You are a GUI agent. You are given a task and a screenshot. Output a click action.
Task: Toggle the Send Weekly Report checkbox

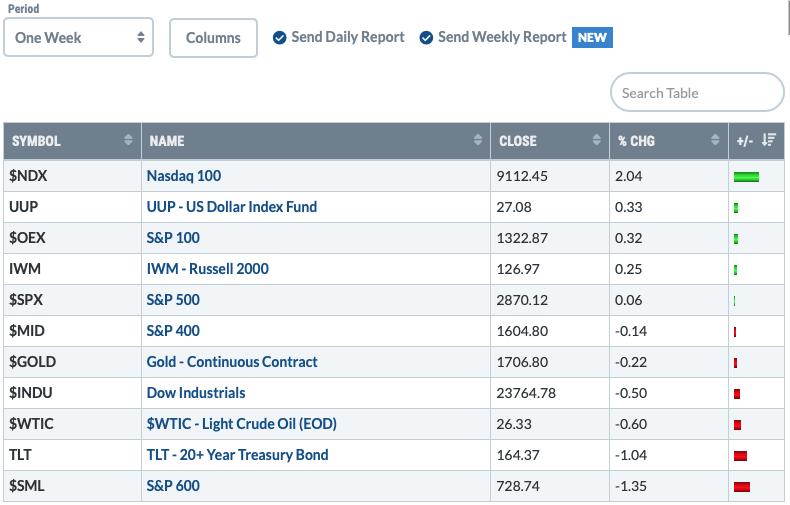click(426, 38)
